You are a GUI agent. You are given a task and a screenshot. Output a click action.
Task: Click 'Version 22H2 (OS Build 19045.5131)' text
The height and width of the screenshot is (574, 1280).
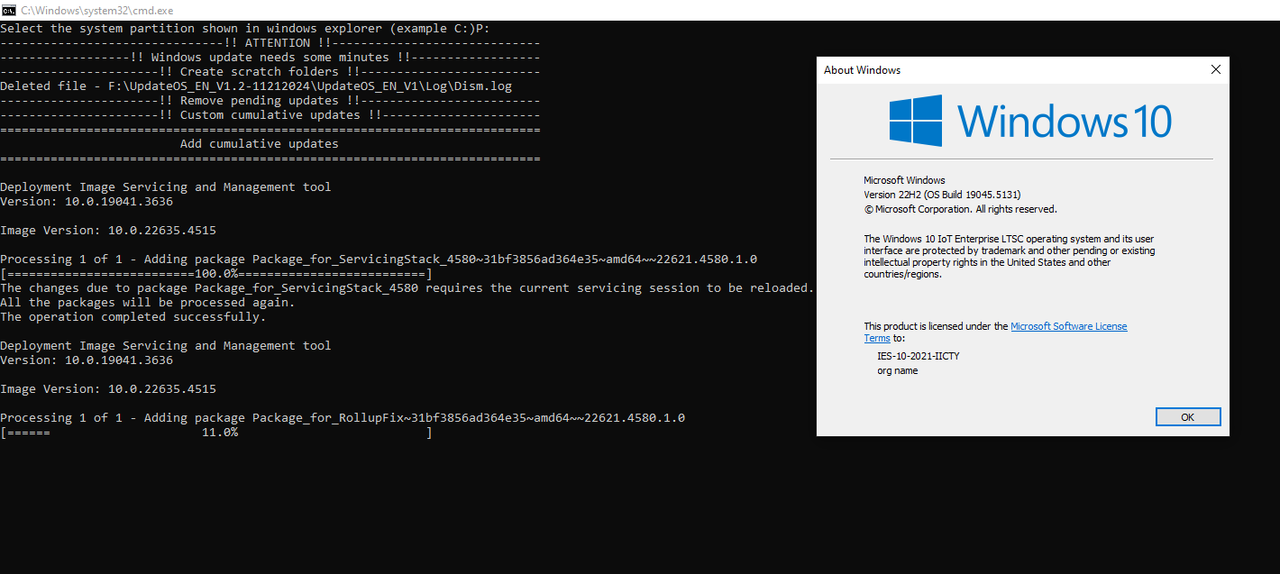coord(942,194)
